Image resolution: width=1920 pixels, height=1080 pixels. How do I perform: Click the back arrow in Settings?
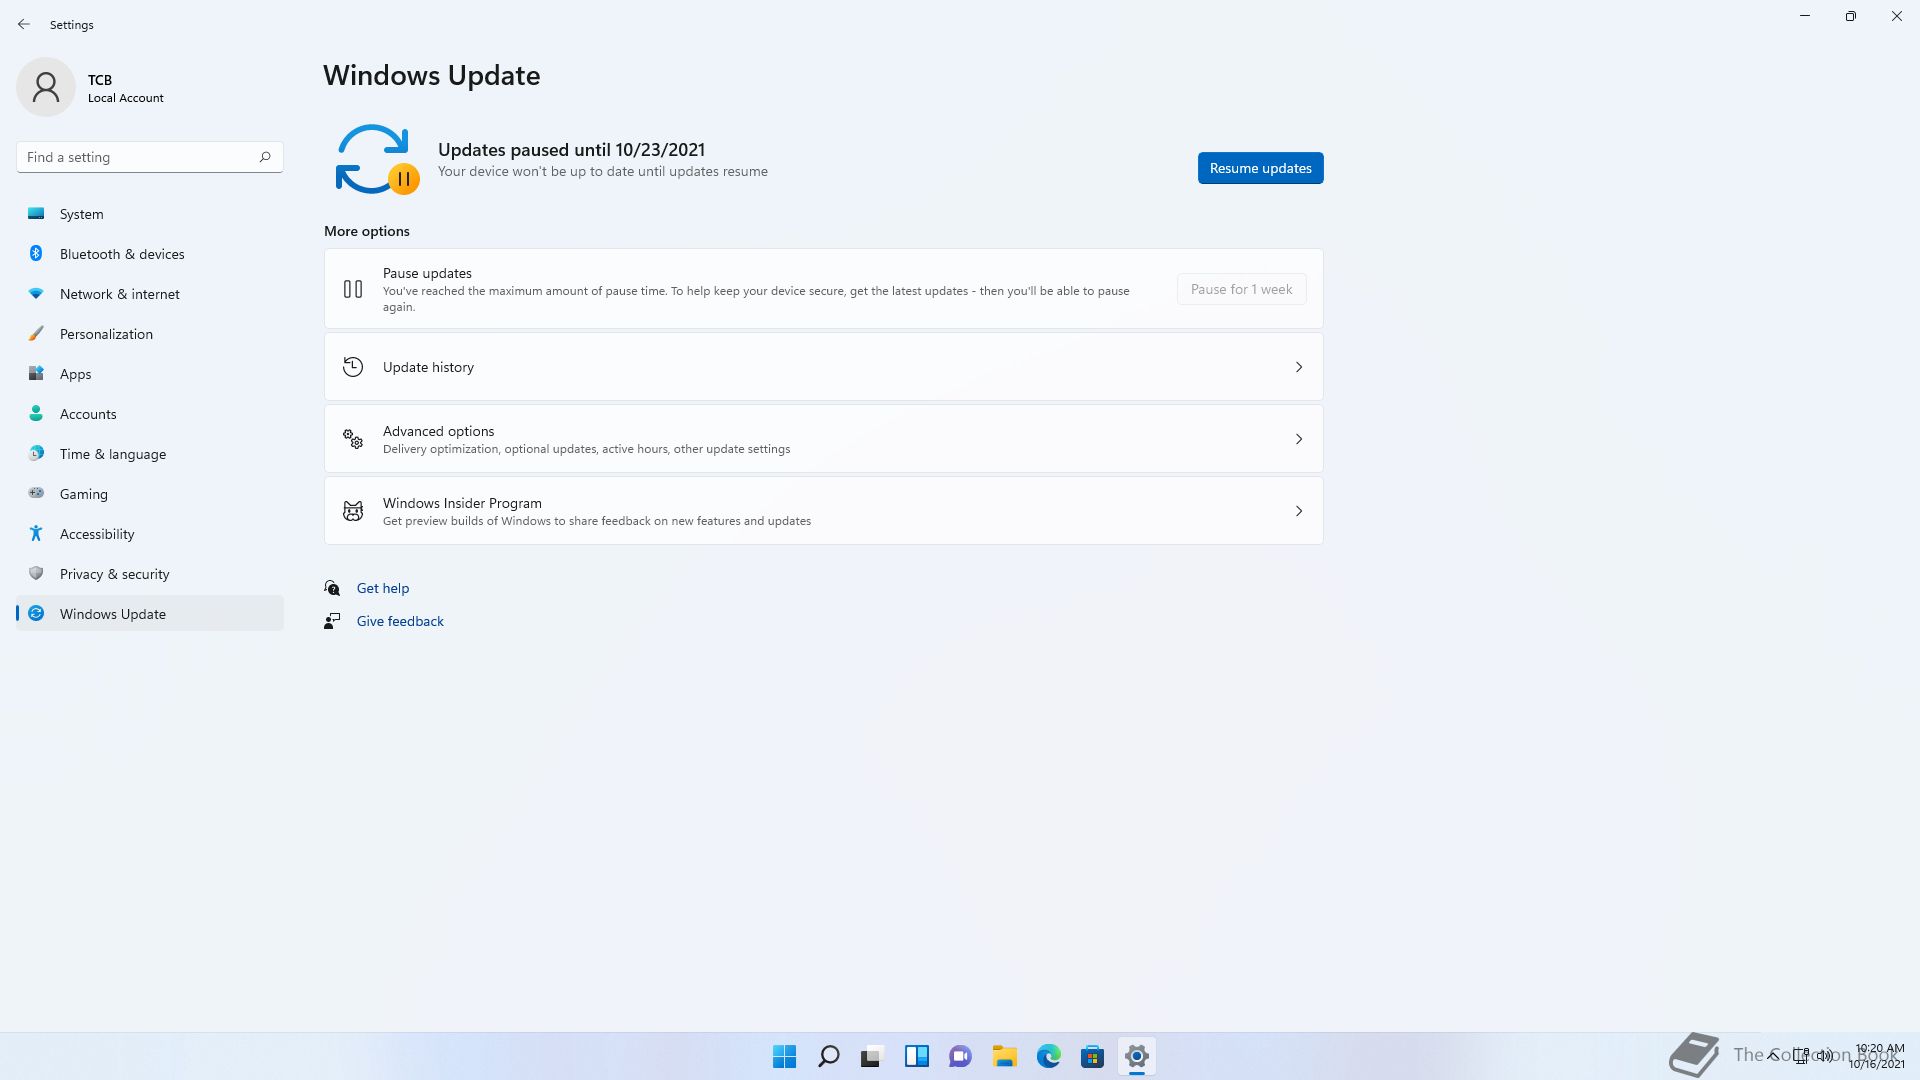pyautogui.click(x=24, y=24)
